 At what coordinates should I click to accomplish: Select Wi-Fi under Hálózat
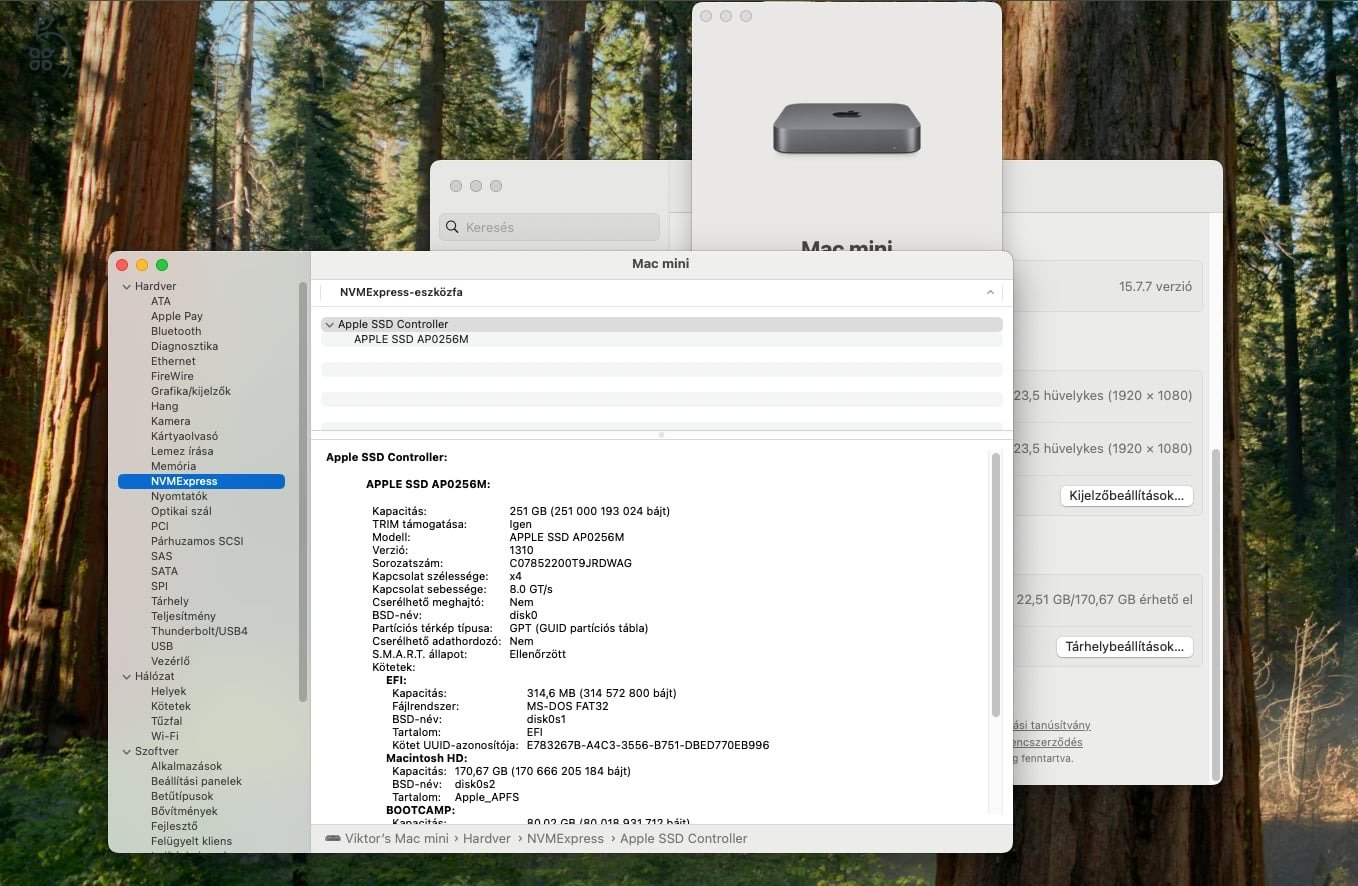point(165,736)
